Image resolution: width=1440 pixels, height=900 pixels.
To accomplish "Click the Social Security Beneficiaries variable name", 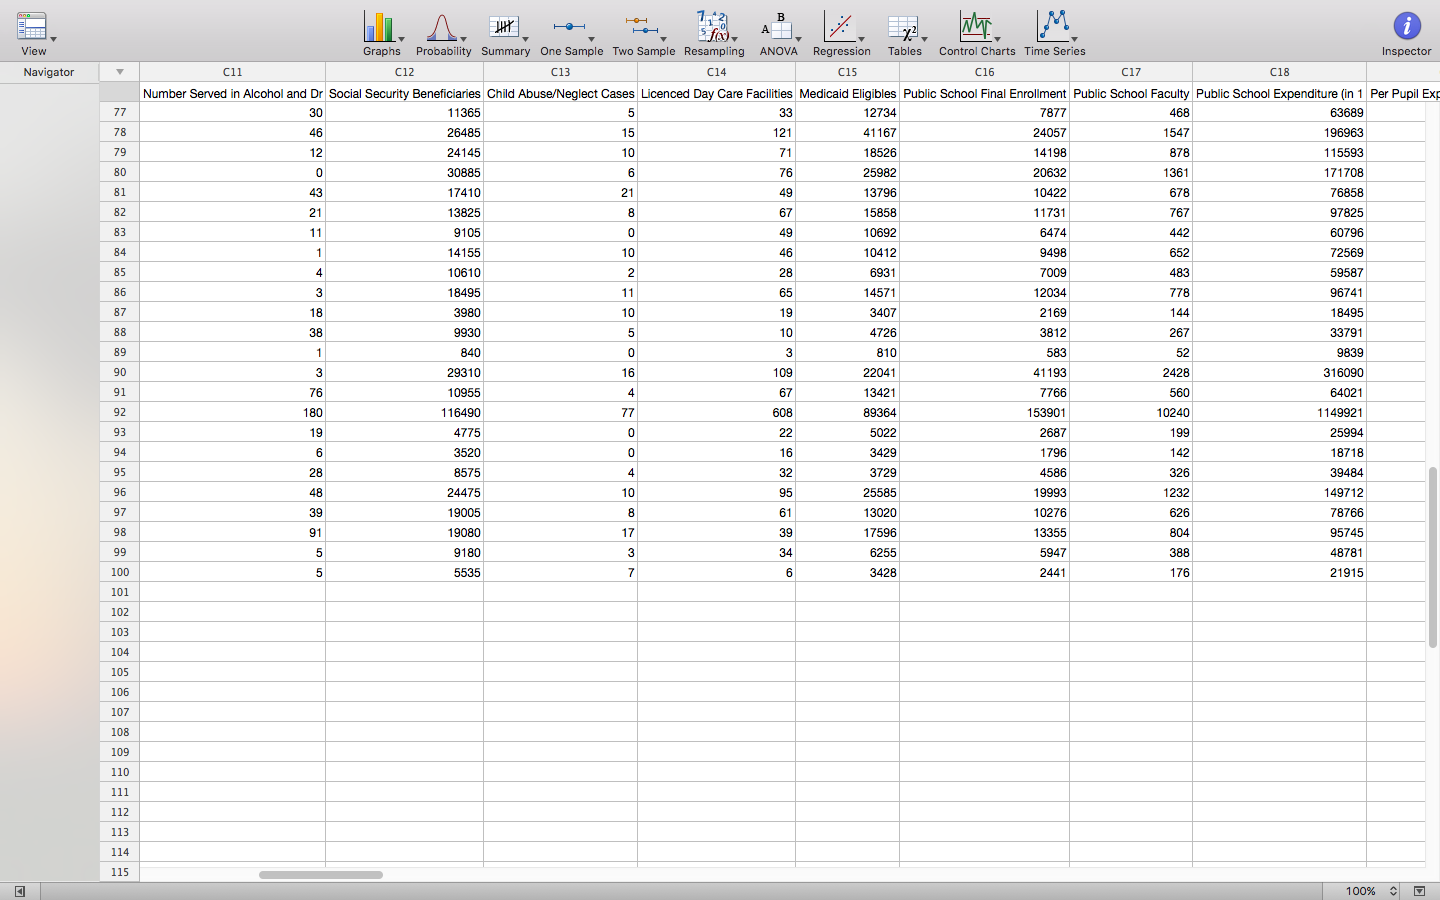I will (x=404, y=93).
